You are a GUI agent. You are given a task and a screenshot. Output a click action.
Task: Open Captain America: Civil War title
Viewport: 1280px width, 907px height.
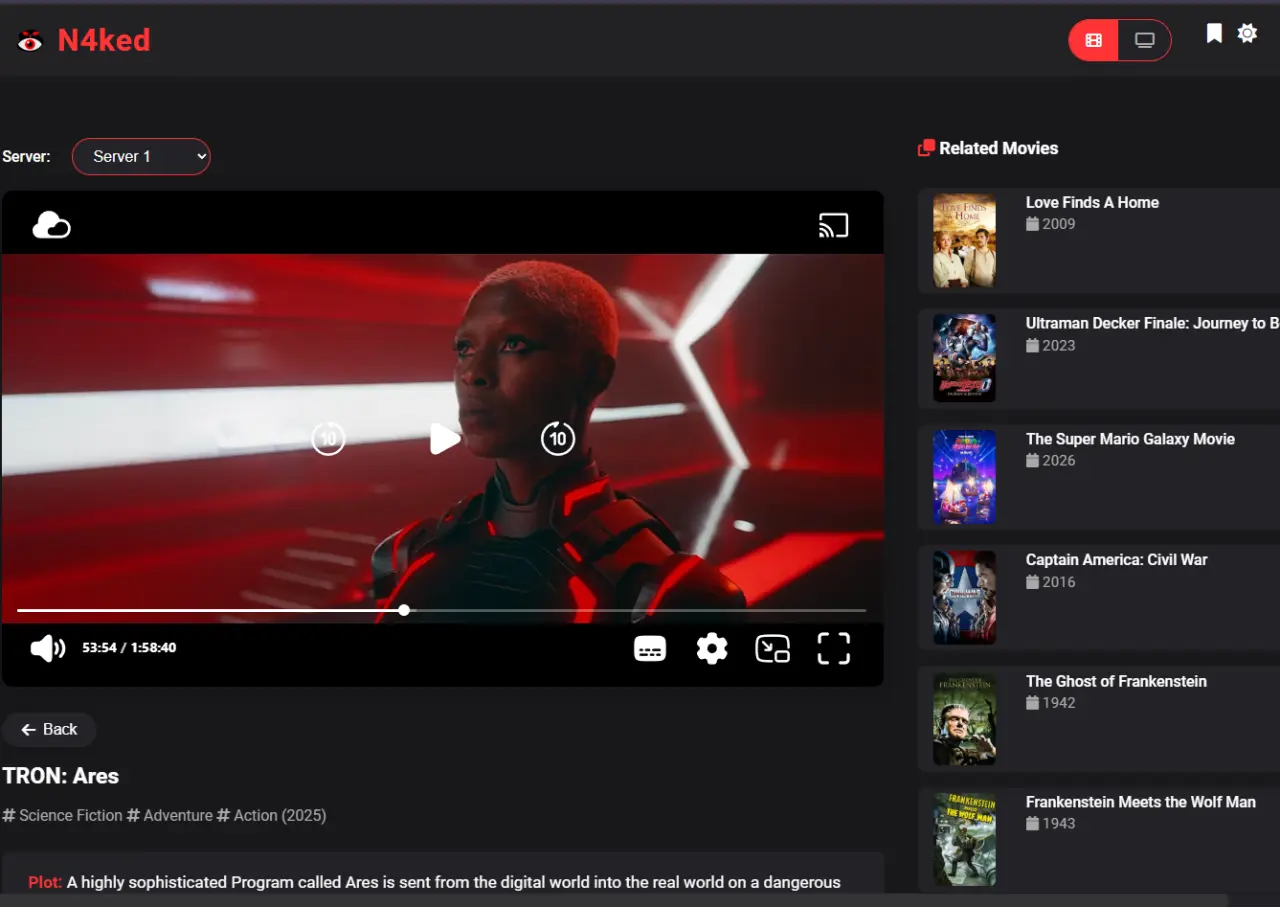pos(1117,560)
